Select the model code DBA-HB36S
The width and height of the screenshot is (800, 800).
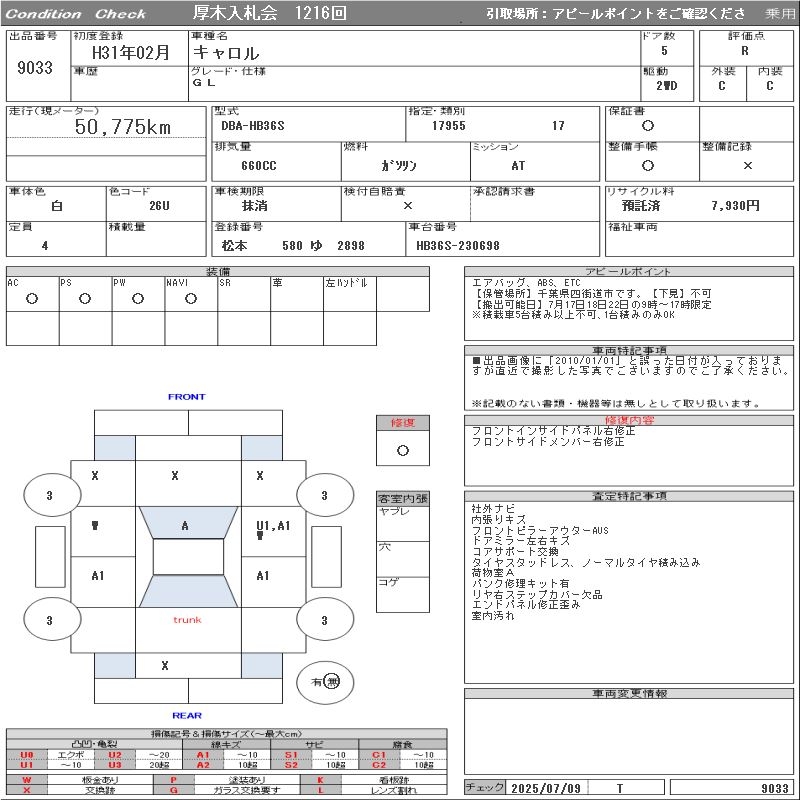point(253,126)
